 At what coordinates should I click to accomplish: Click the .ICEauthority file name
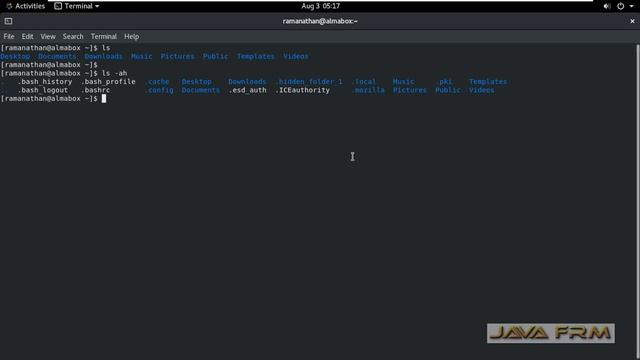(x=302, y=90)
